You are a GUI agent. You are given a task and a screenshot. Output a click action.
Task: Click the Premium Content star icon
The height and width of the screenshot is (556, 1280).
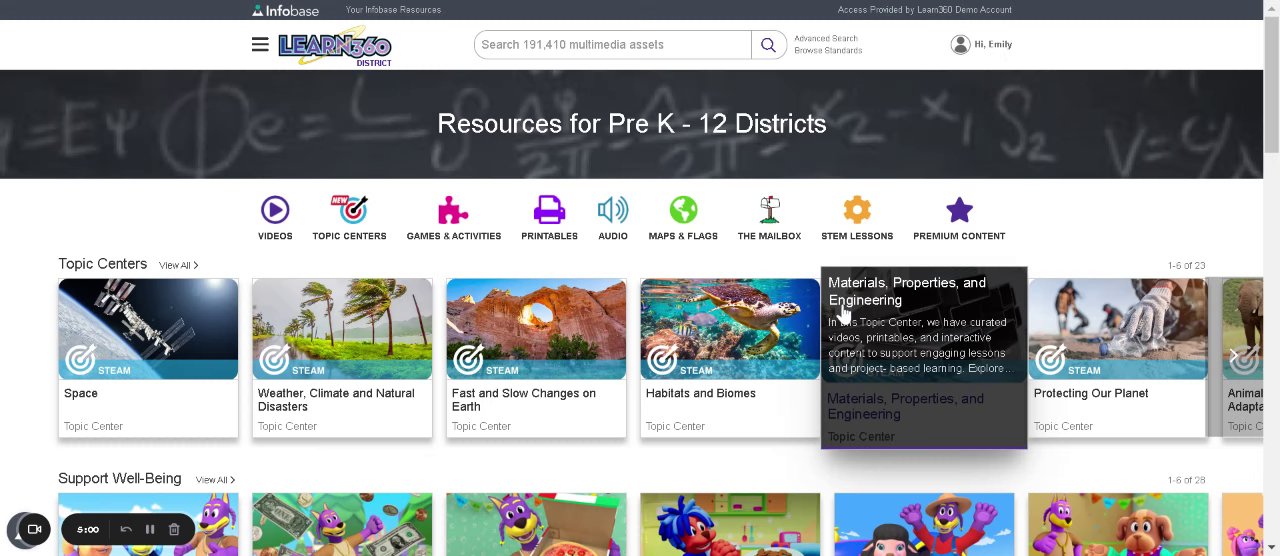(959, 210)
